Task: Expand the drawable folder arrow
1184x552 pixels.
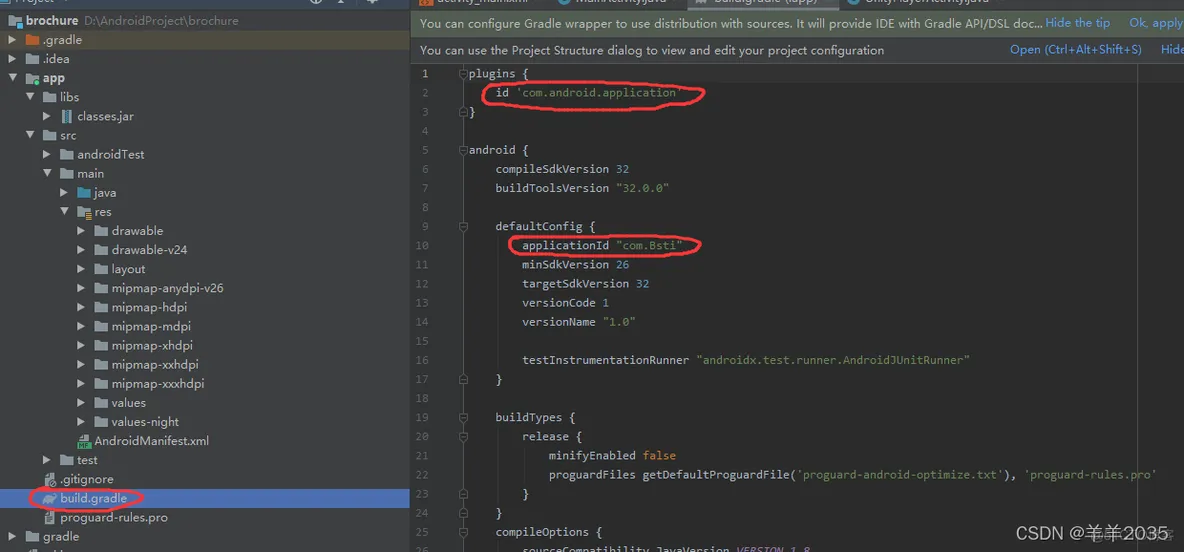Action: click(82, 231)
